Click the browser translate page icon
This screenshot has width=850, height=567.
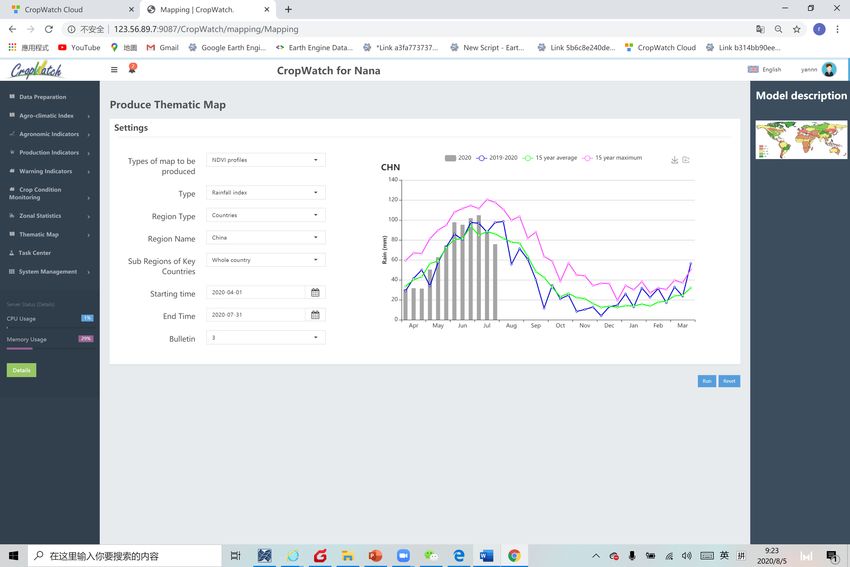[760, 29]
